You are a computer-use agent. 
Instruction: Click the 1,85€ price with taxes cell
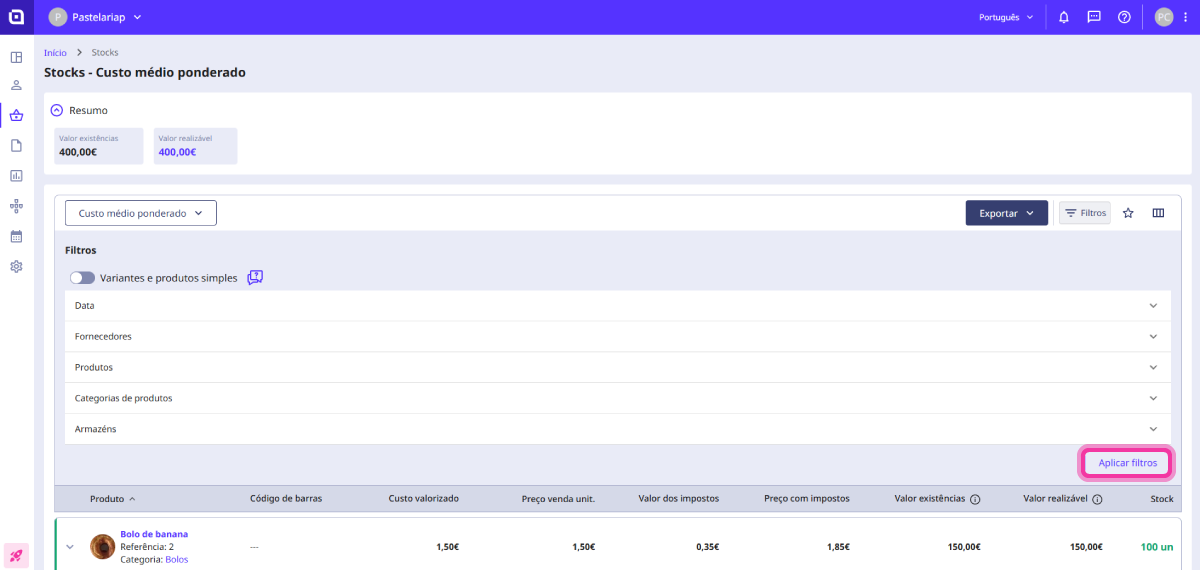tap(838, 547)
